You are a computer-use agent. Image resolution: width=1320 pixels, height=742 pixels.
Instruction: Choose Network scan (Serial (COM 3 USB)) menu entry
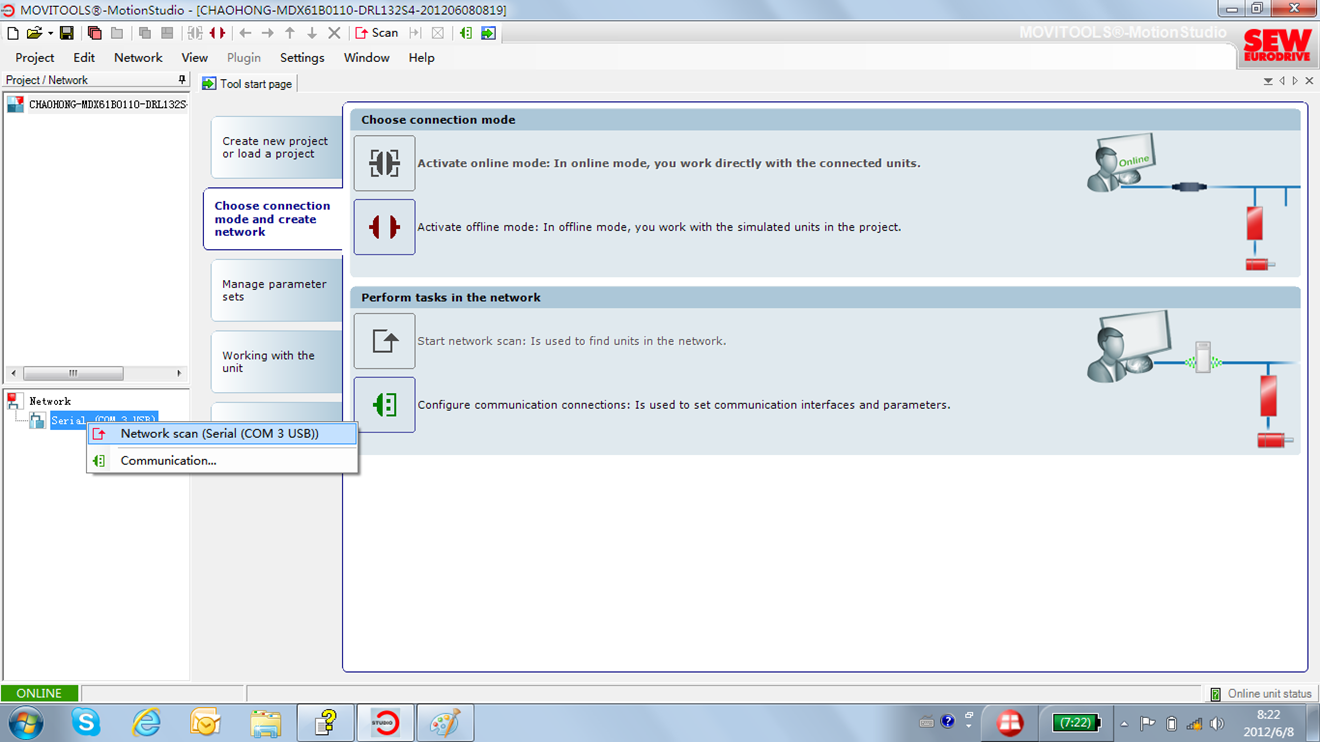(219, 434)
